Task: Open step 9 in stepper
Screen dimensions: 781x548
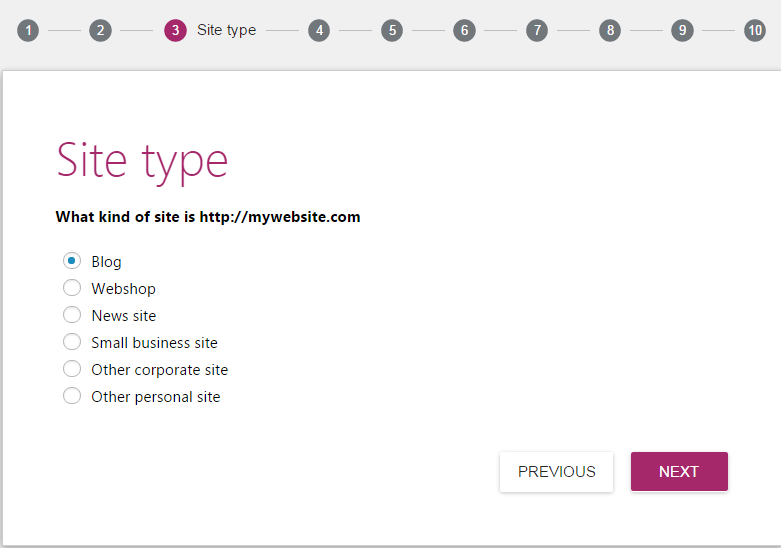Action: point(682,30)
